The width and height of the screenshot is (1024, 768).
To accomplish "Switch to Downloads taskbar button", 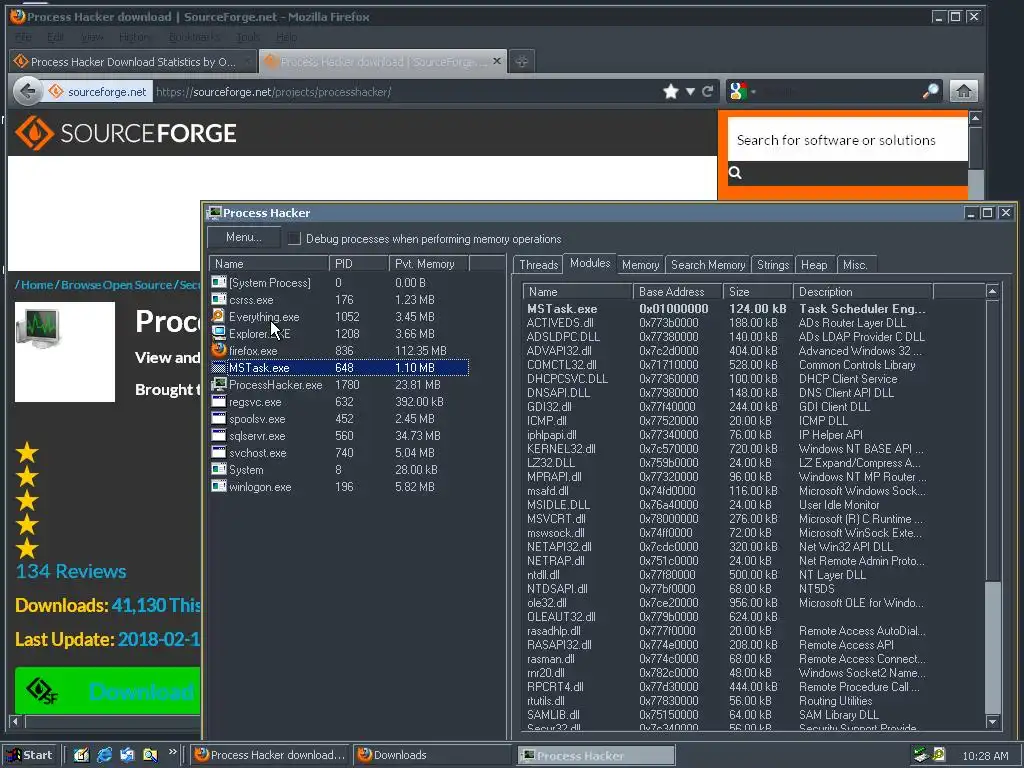I will click(434, 755).
